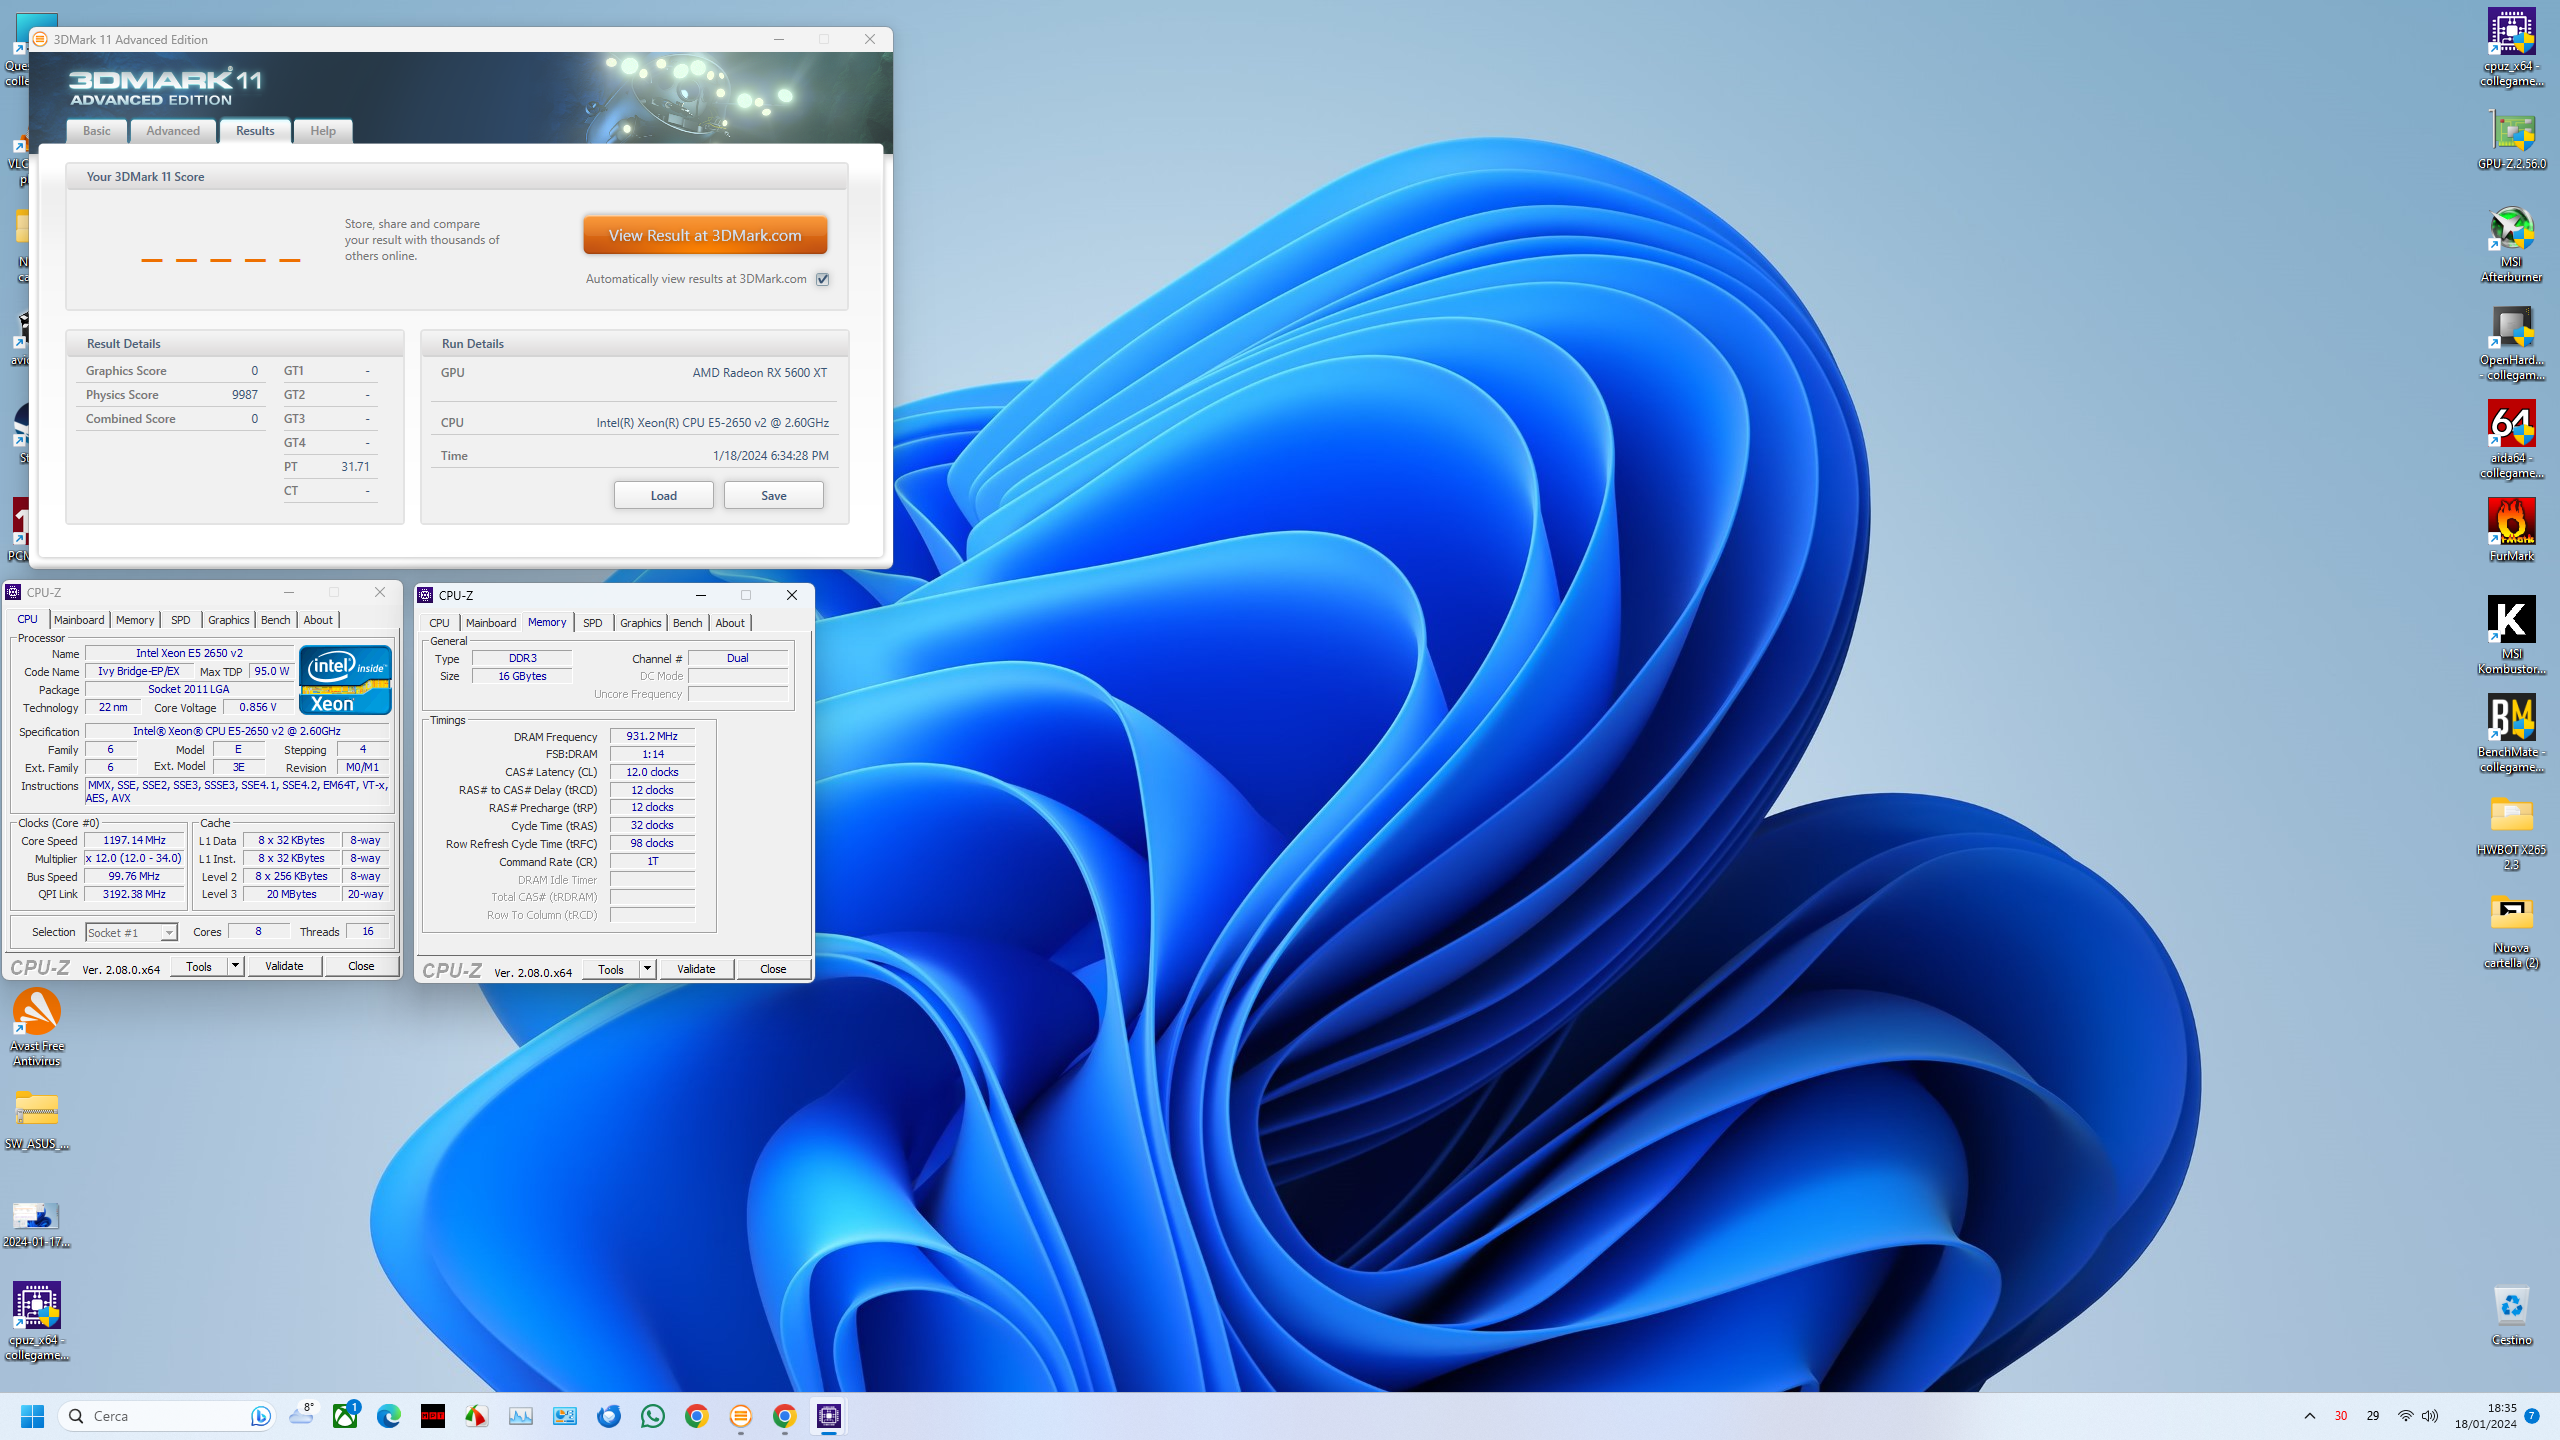Image resolution: width=2560 pixels, height=1440 pixels.
Task: Open Bench tab in left CPU-Z window
Action: (276, 620)
